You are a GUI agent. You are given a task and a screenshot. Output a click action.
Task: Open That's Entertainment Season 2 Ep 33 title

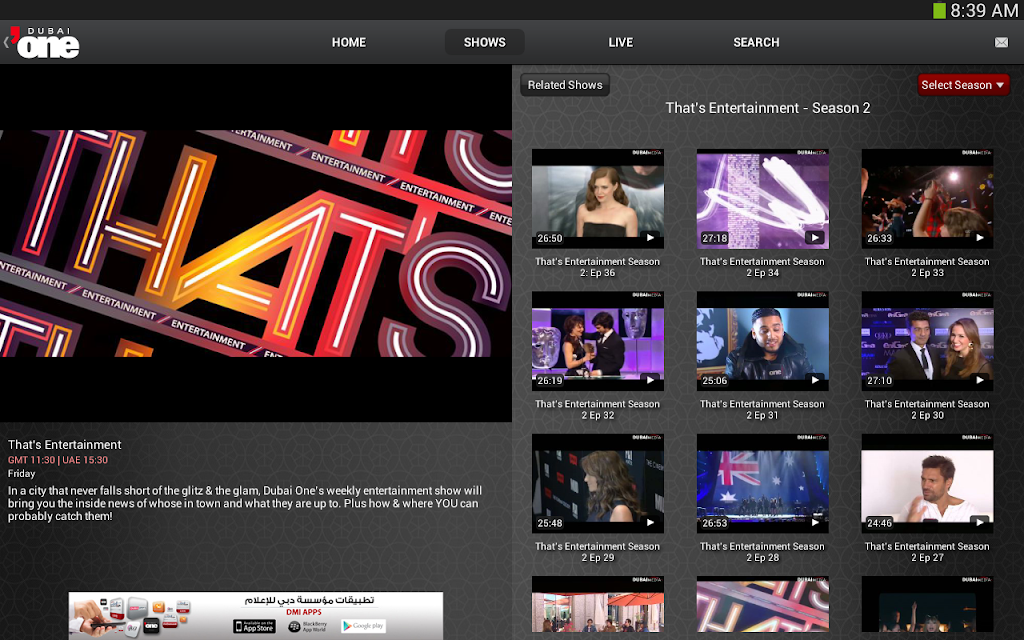927,267
